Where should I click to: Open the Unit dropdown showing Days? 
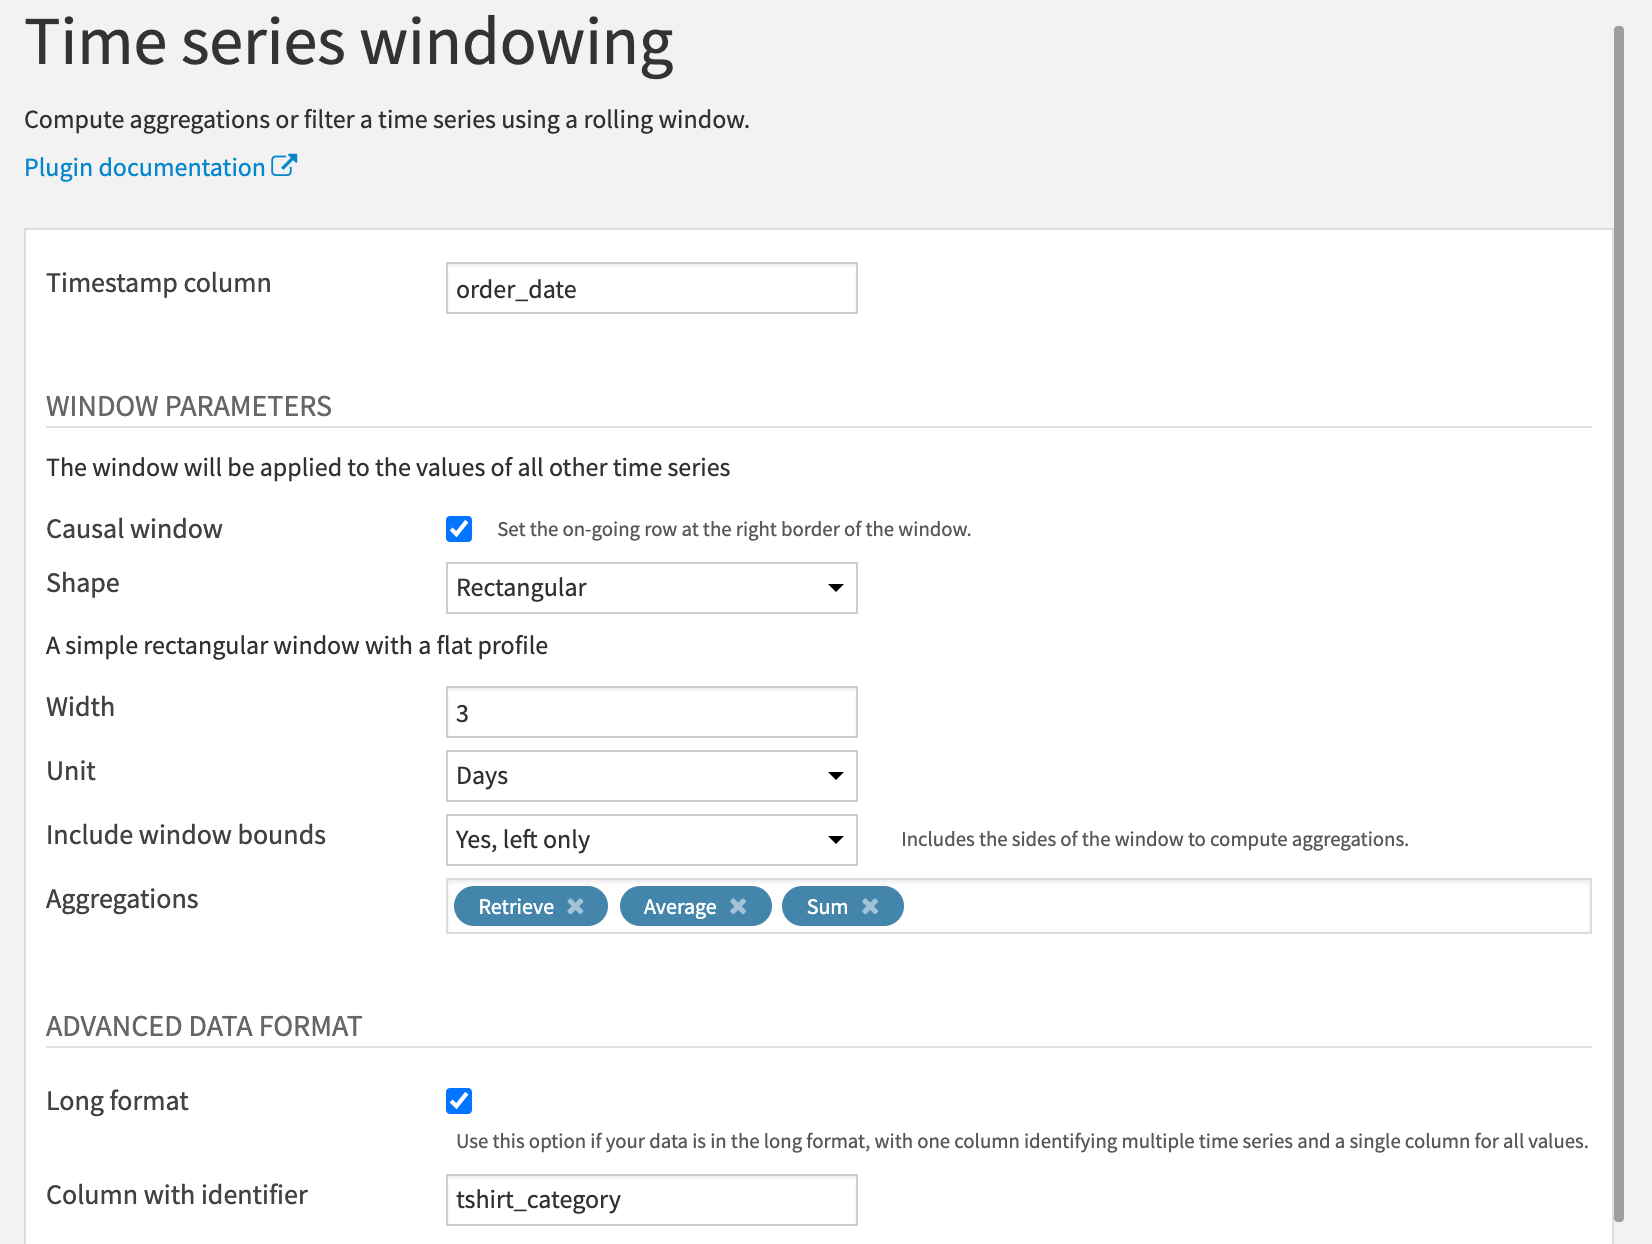click(x=650, y=775)
